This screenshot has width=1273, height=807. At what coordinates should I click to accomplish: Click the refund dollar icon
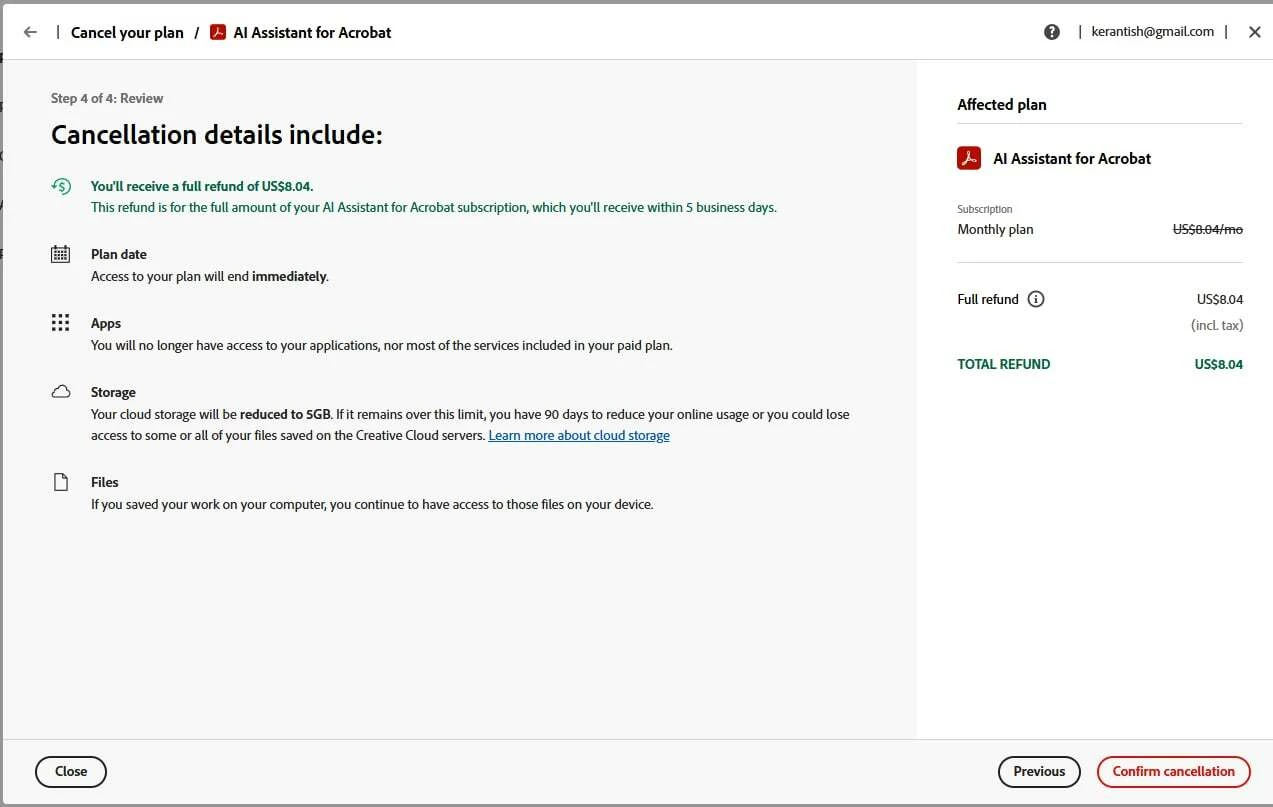61,186
